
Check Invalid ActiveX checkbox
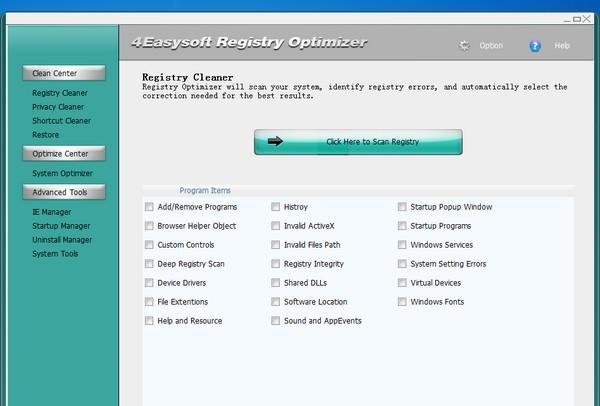(x=276, y=226)
